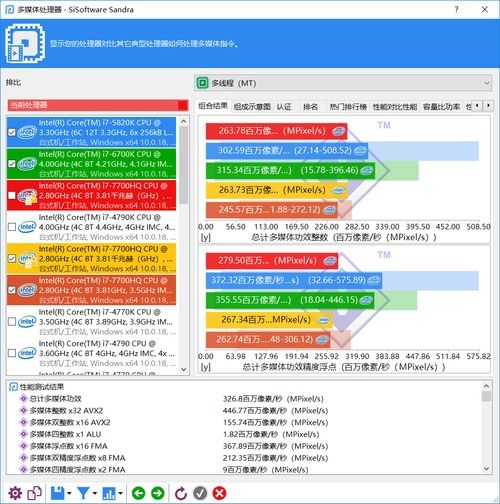Click the blue 372.32 floating-point result bar

tap(294, 280)
